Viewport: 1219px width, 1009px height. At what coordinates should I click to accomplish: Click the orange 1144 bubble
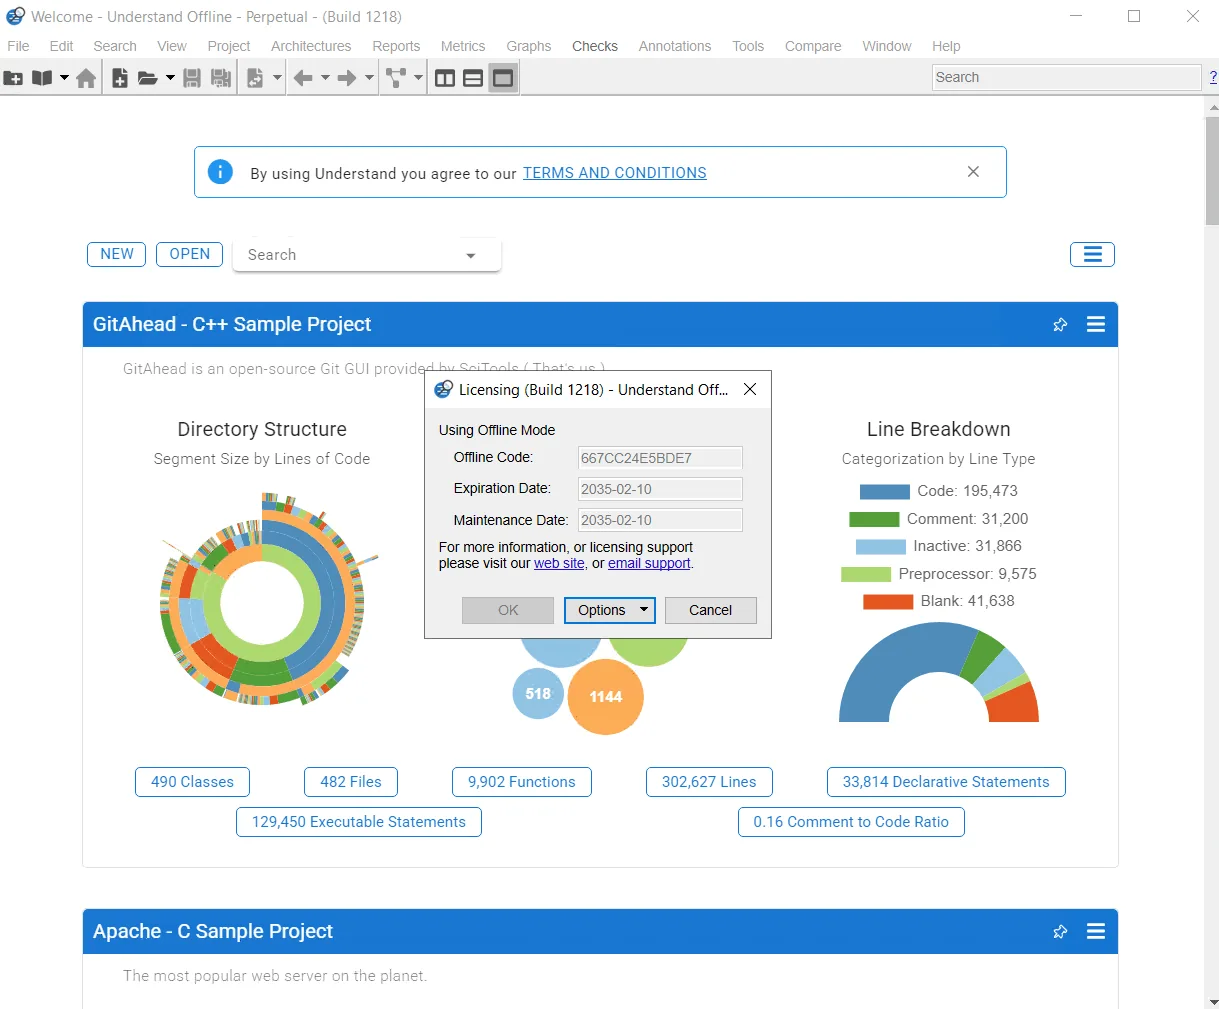coord(606,697)
